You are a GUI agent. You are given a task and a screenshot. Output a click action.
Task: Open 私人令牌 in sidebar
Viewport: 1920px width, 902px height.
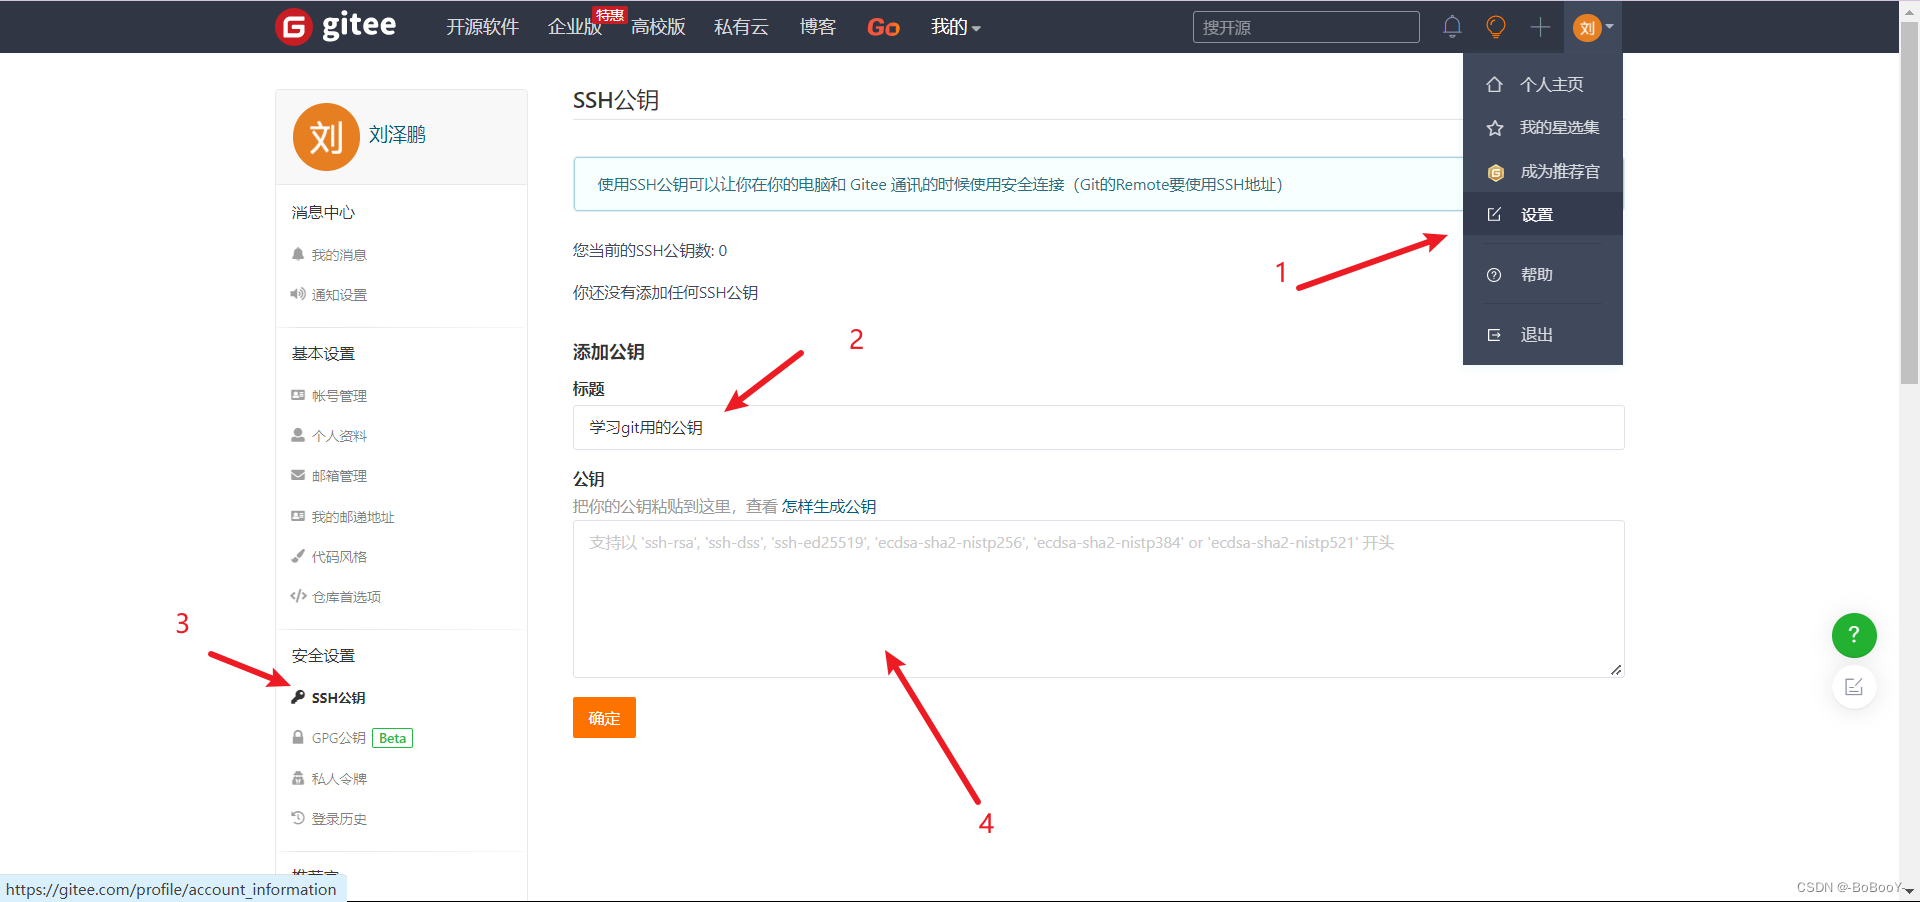[x=339, y=779]
